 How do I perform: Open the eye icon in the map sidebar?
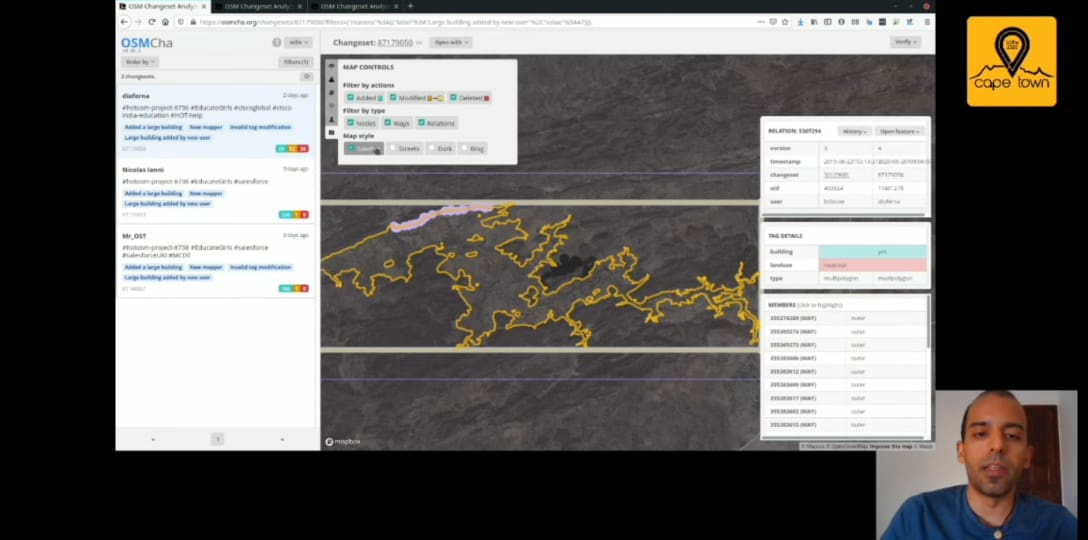pos(331,67)
